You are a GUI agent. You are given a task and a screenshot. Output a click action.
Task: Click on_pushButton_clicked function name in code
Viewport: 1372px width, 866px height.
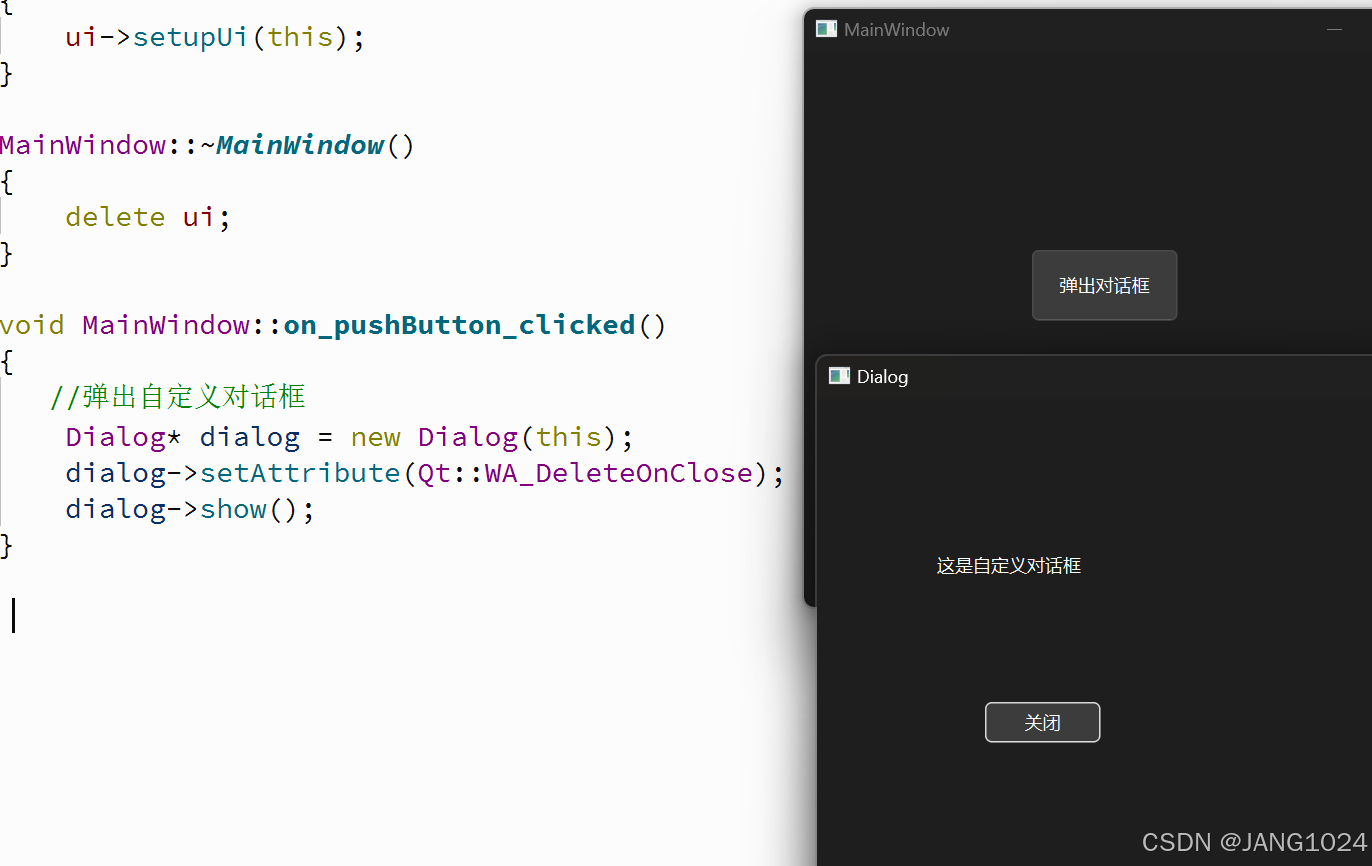point(460,325)
